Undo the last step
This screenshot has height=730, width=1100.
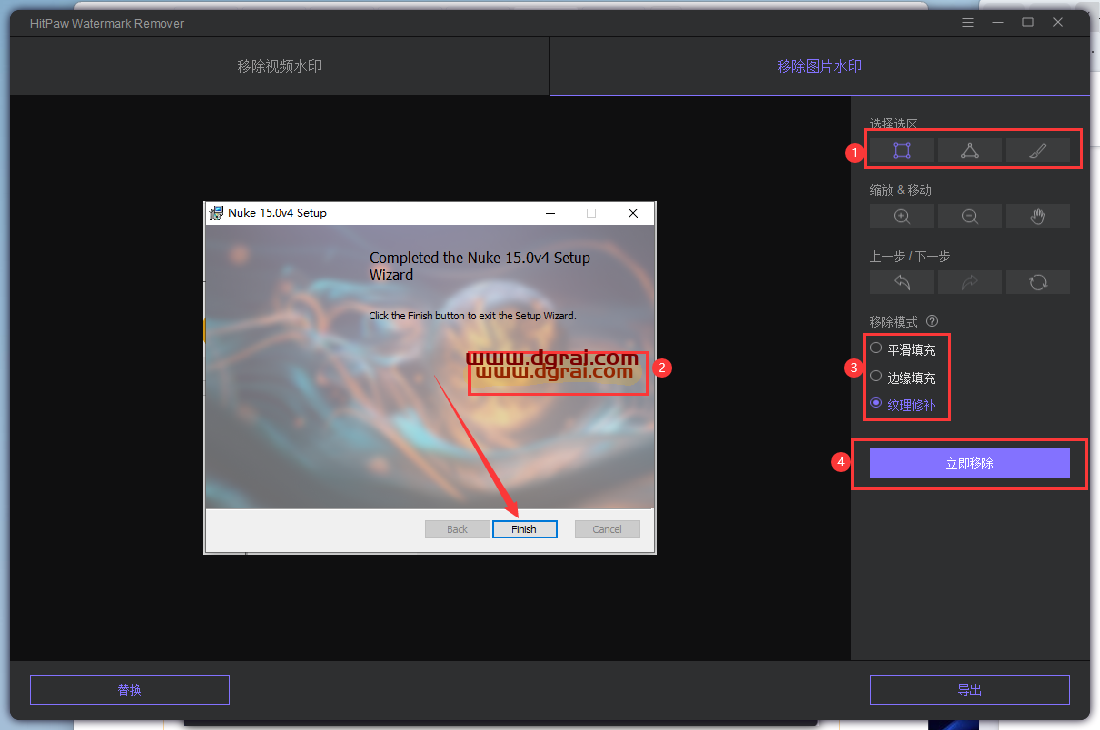(x=901, y=282)
